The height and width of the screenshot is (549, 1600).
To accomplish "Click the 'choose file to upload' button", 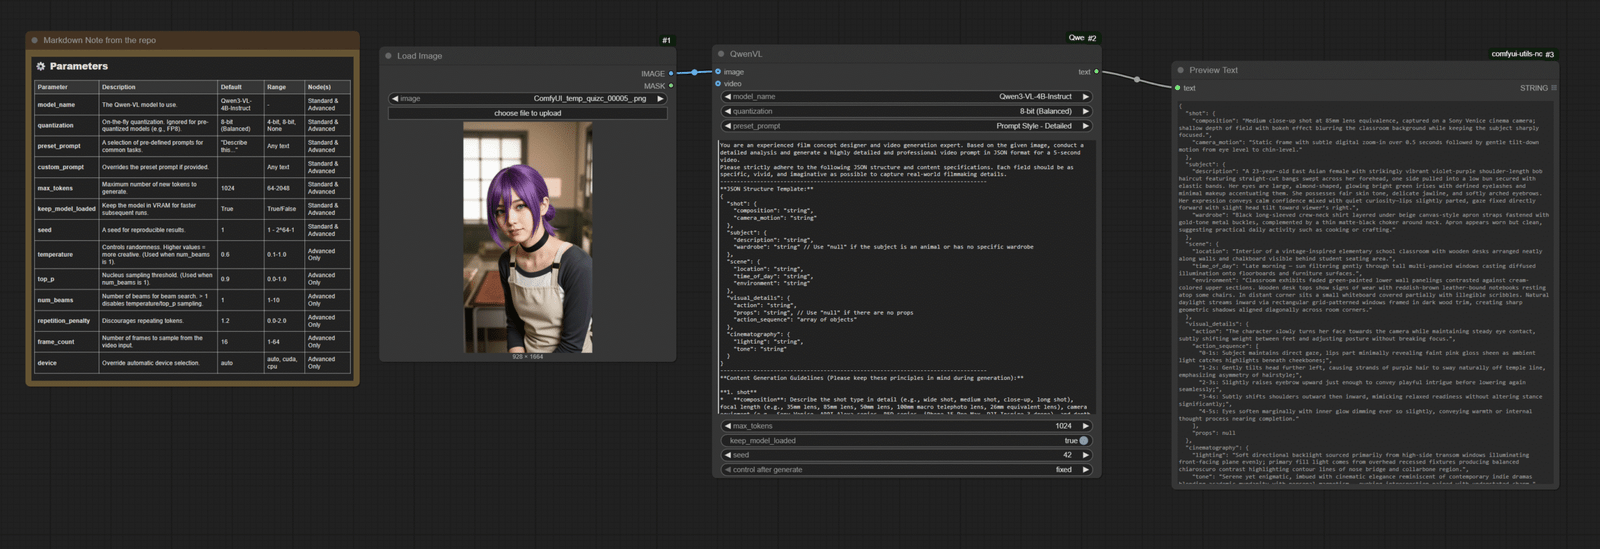I will (527, 113).
